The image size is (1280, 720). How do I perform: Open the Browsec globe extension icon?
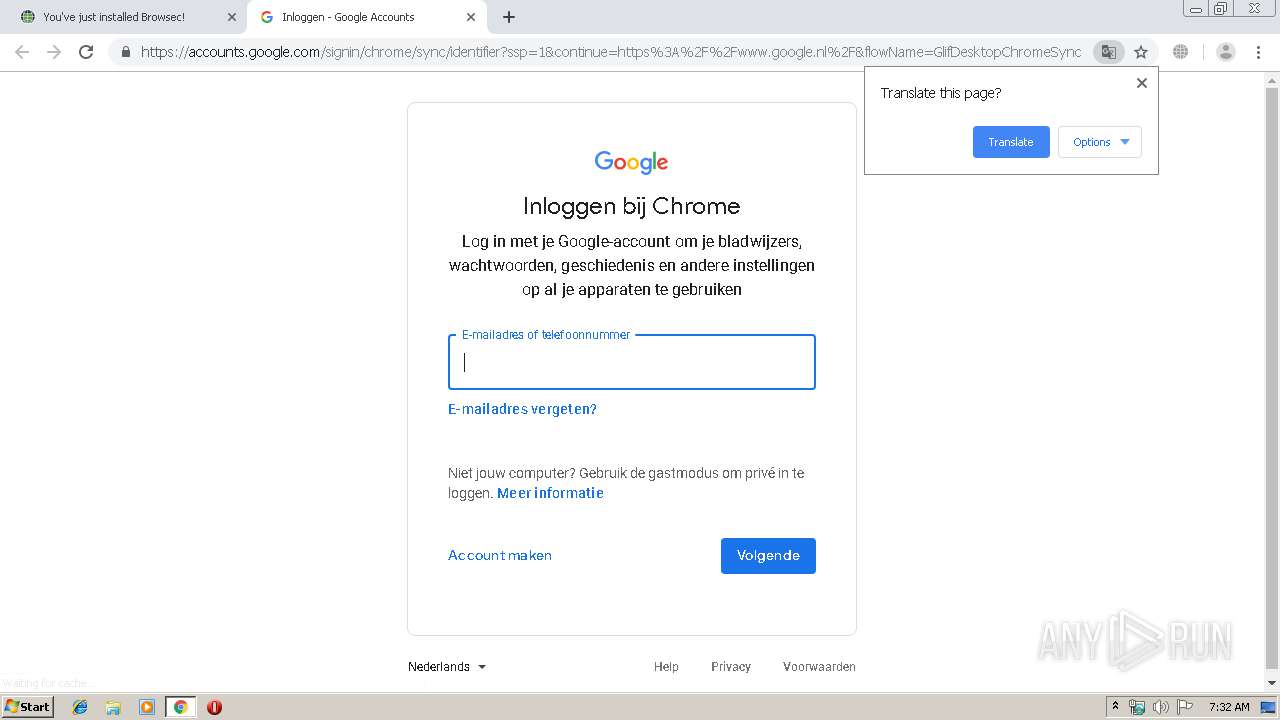[1181, 52]
